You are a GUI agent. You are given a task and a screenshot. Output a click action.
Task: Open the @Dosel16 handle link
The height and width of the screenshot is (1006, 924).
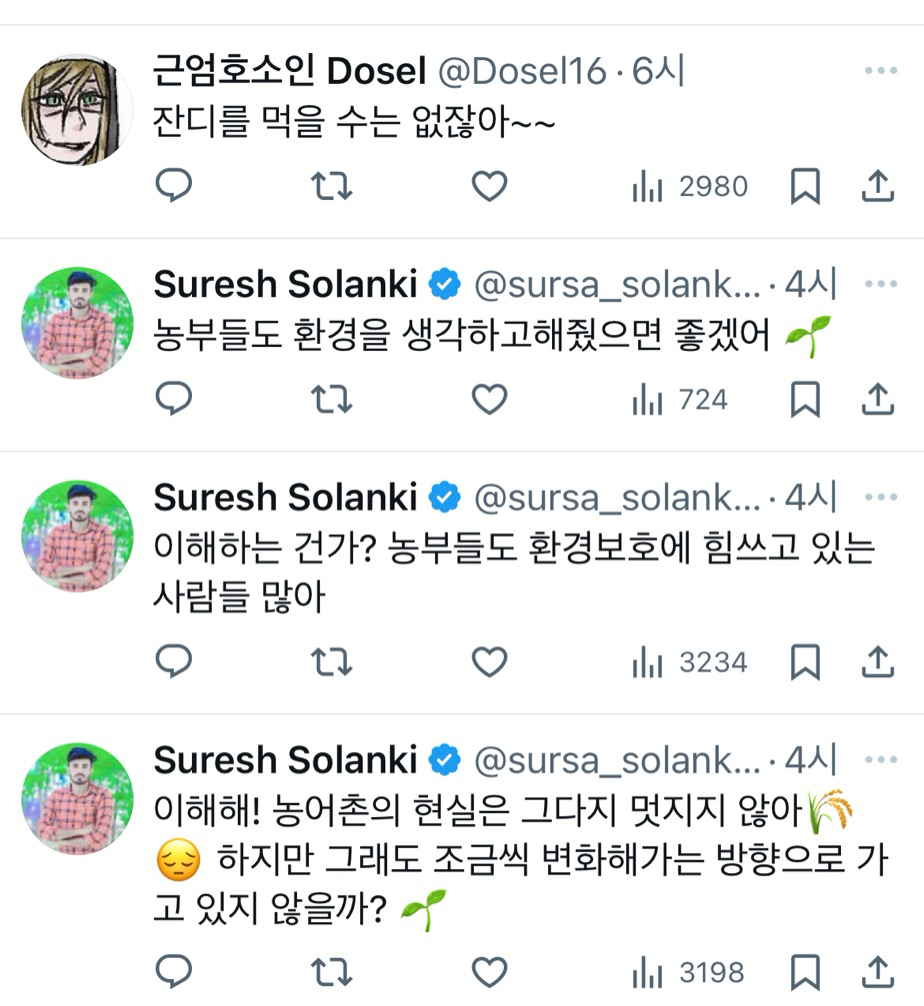coord(521,71)
